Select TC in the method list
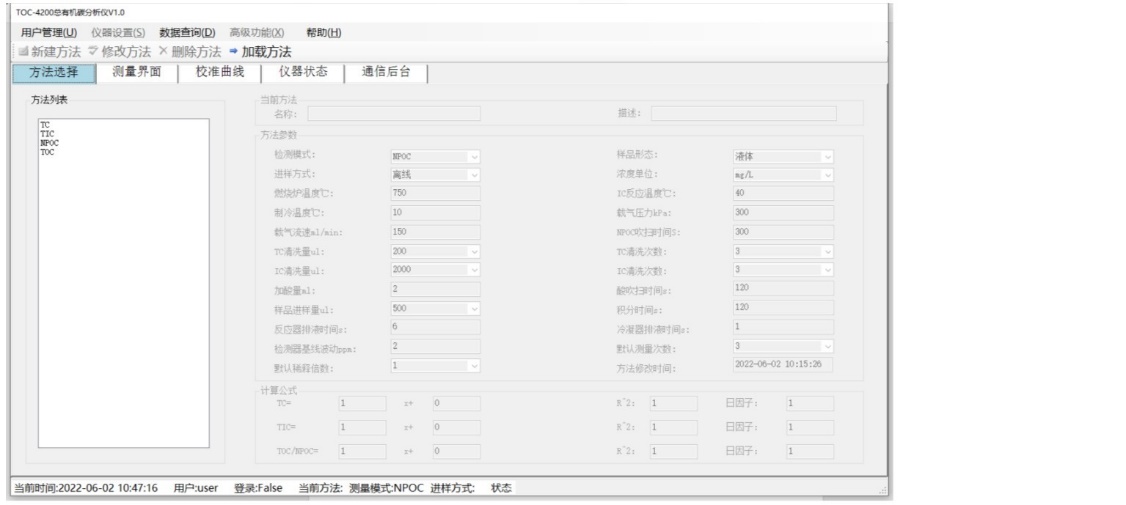Image resolution: width=1126 pixels, height=505 pixels. tap(45, 124)
